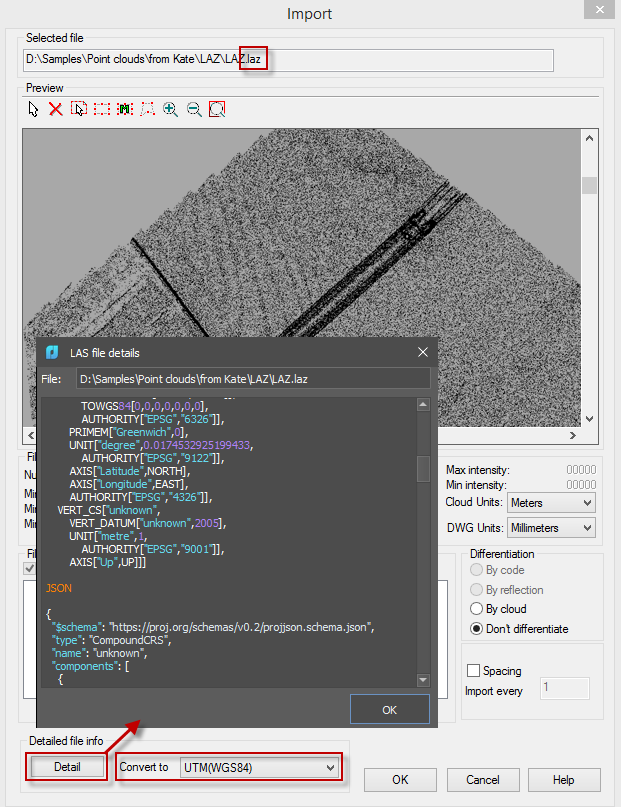The height and width of the screenshot is (807, 621).
Task: Select the polygon selection tool
Action: pos(148,109)
